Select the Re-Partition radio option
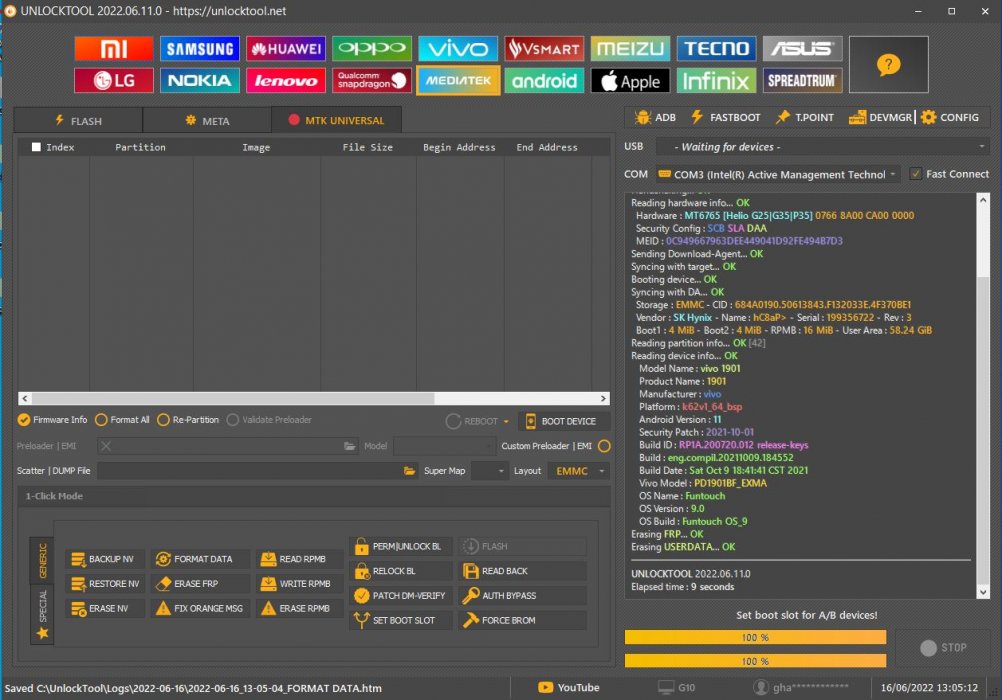1002x700 pixels. coord(188,420)
